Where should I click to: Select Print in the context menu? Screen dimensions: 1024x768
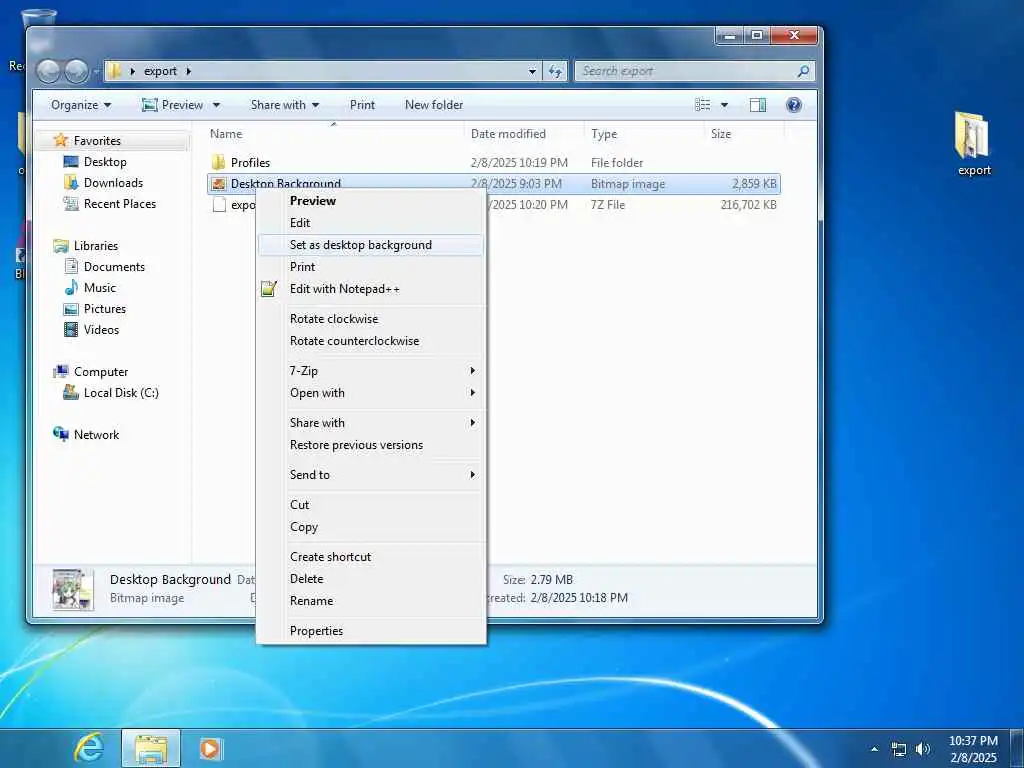click(371, 266)
